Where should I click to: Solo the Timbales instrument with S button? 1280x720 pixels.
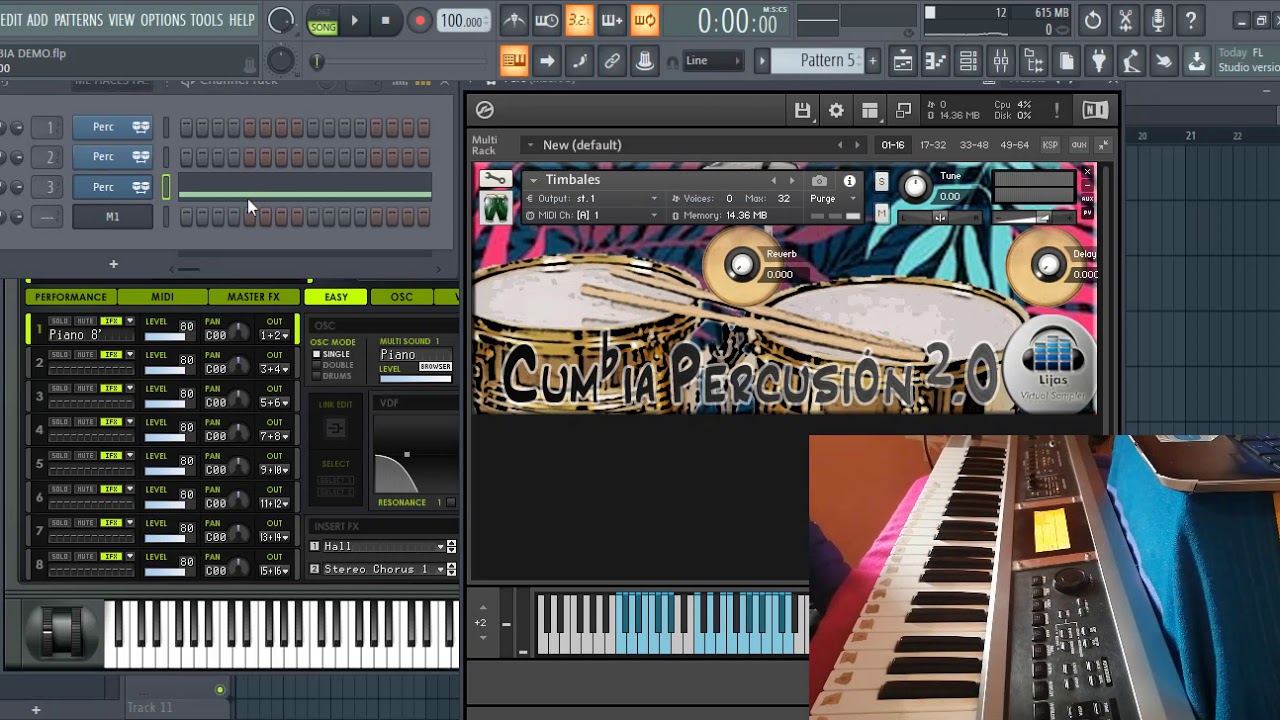coord(881,181)
